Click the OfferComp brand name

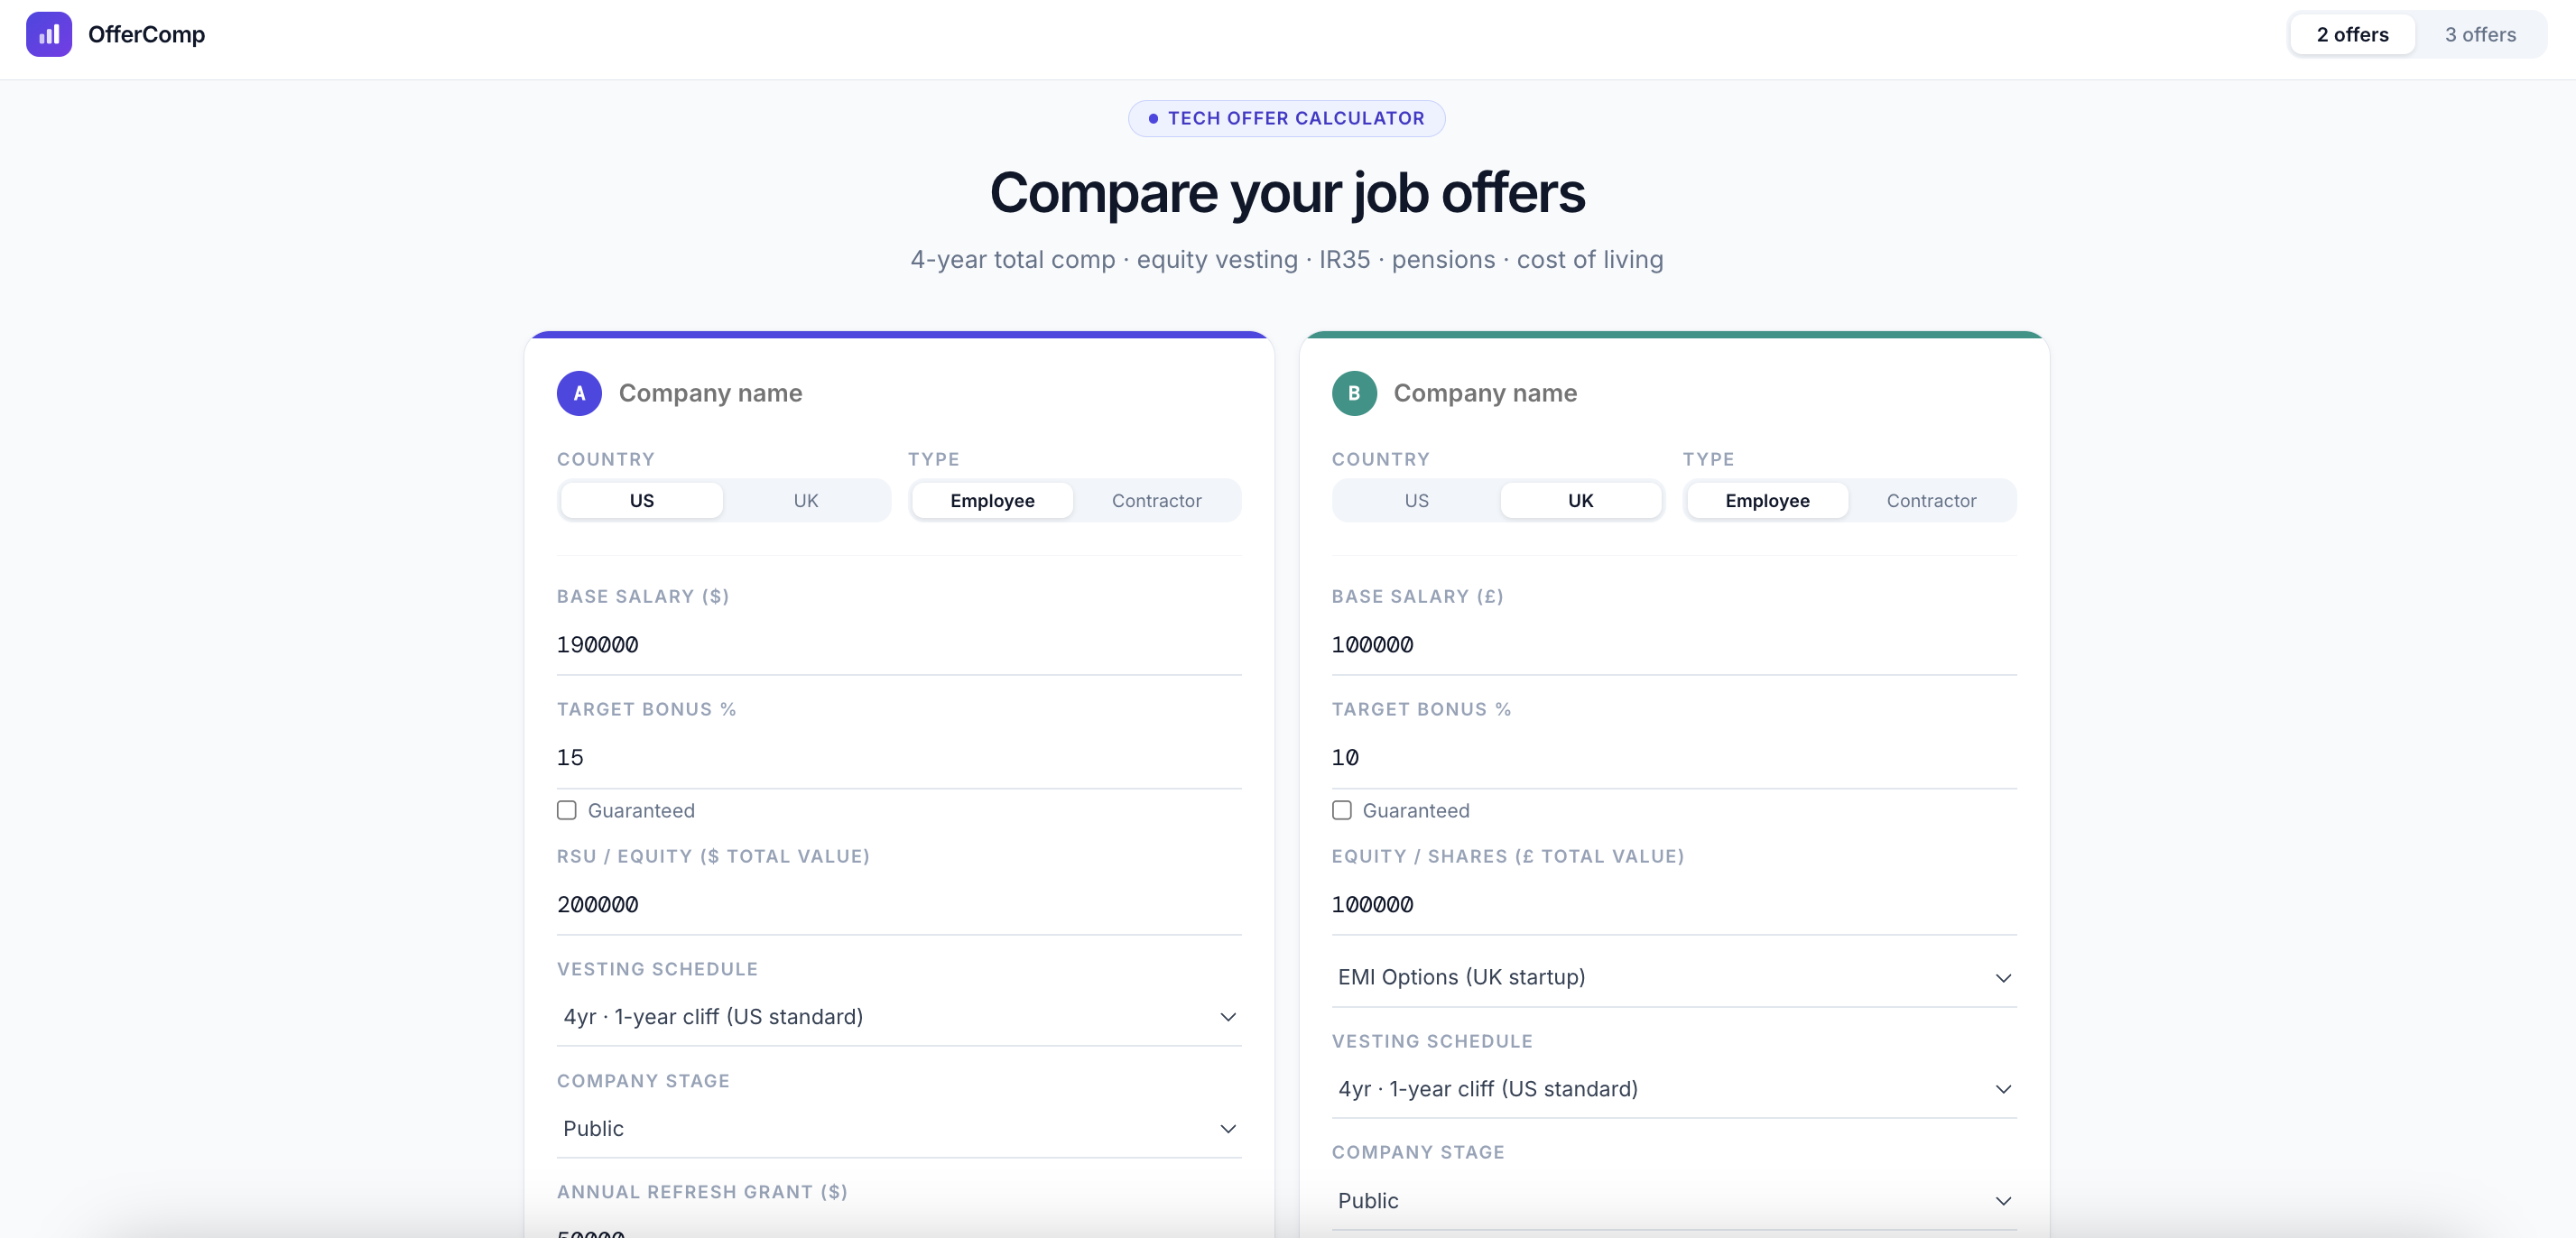[x=146, y=35]
